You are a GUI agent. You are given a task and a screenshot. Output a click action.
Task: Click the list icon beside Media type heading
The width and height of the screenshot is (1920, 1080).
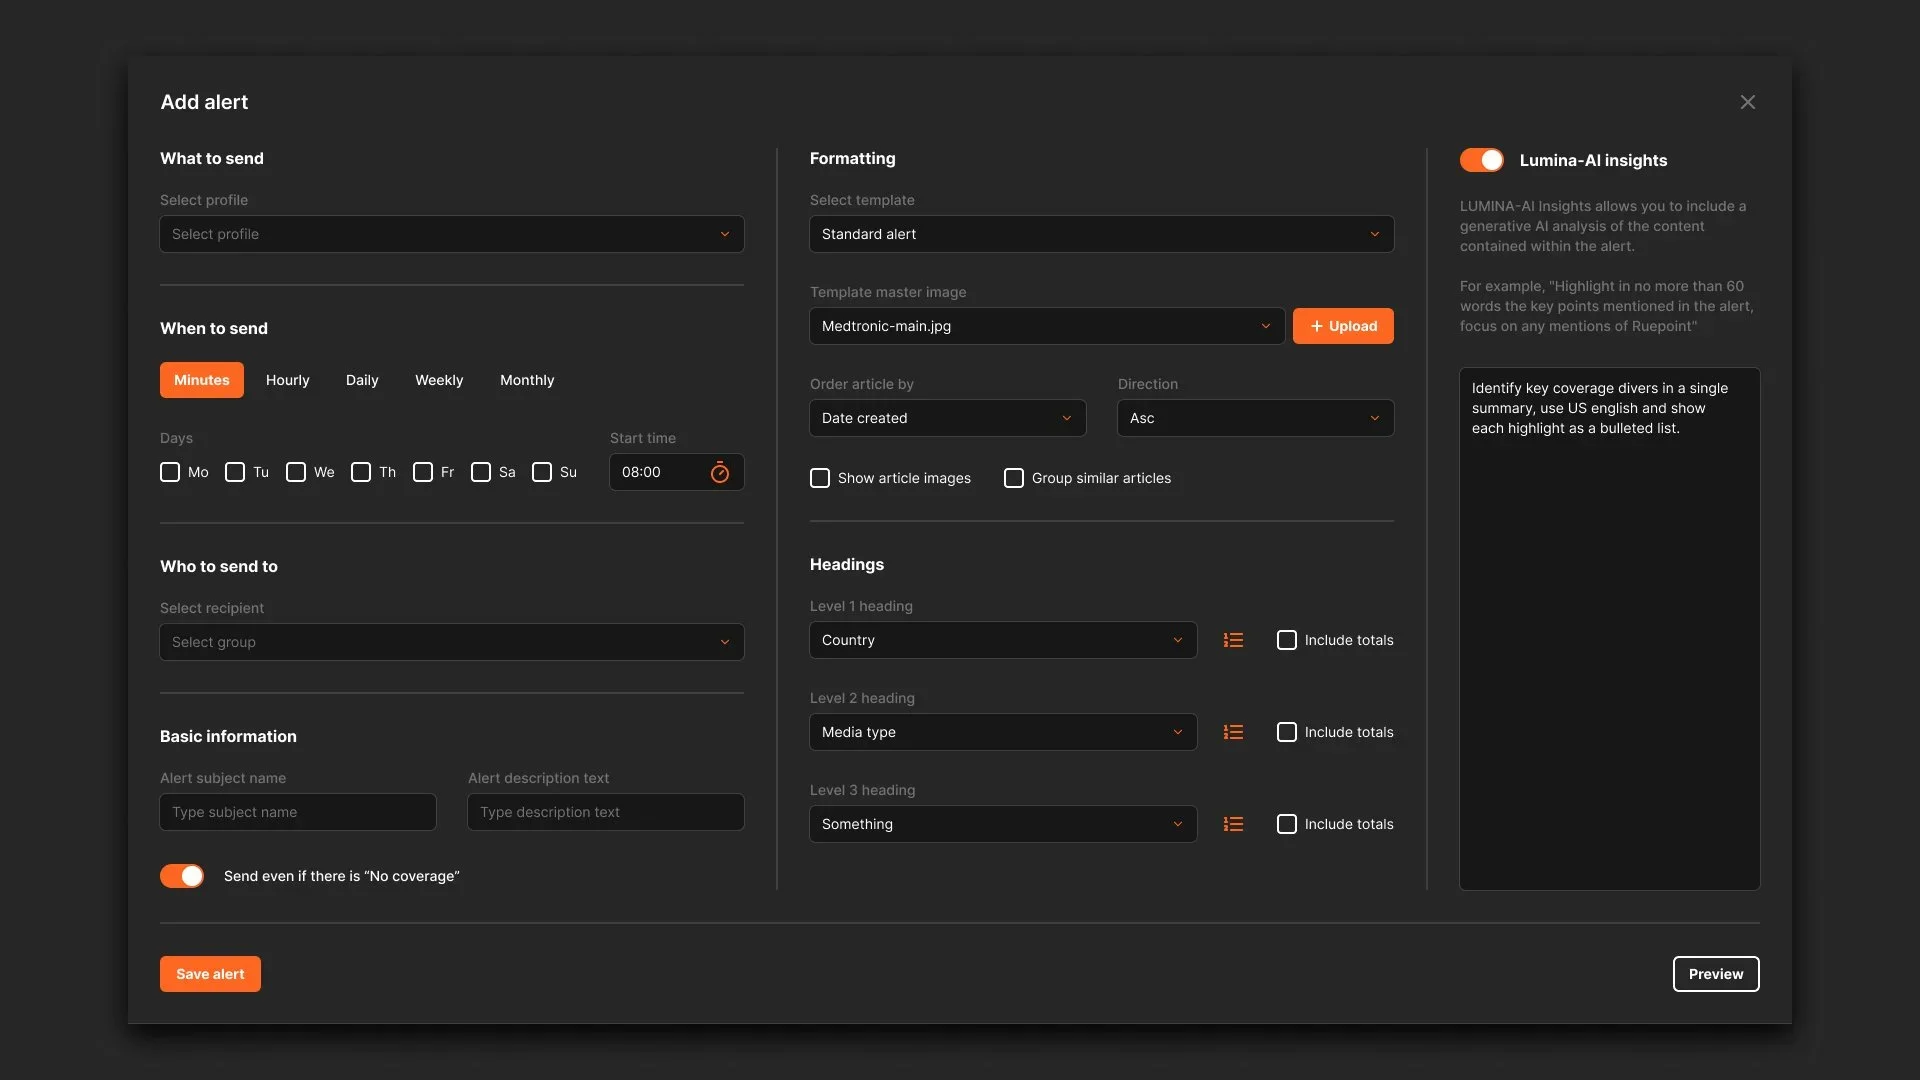[1233, 732]
